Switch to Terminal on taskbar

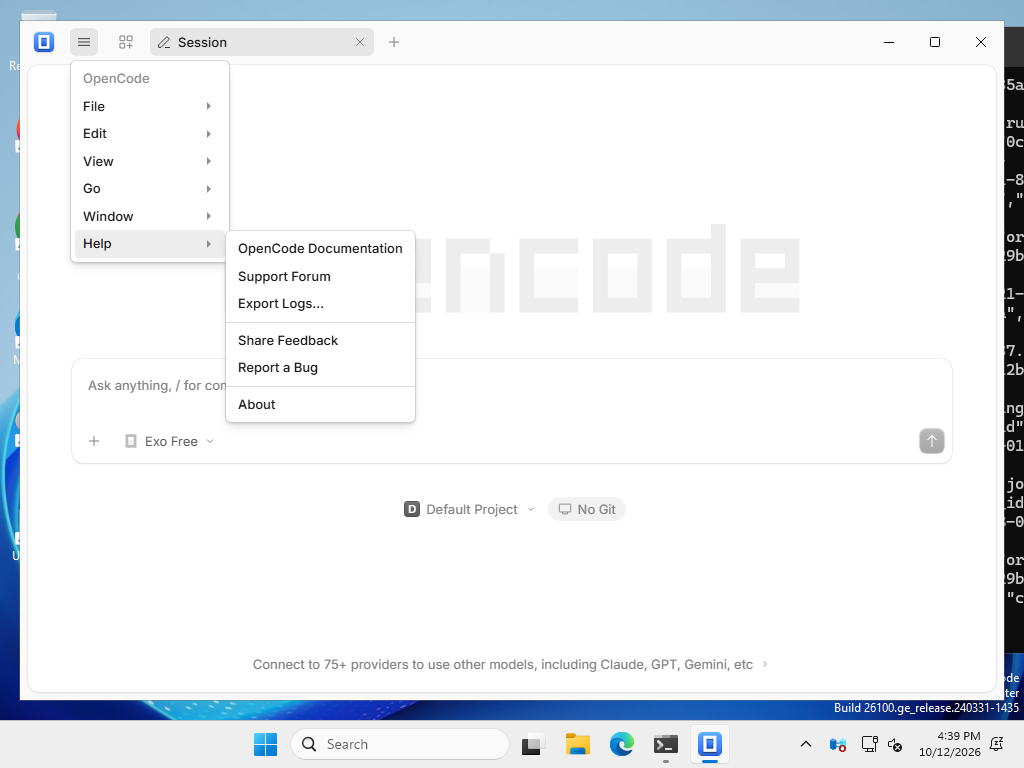[x=665, y=744]
